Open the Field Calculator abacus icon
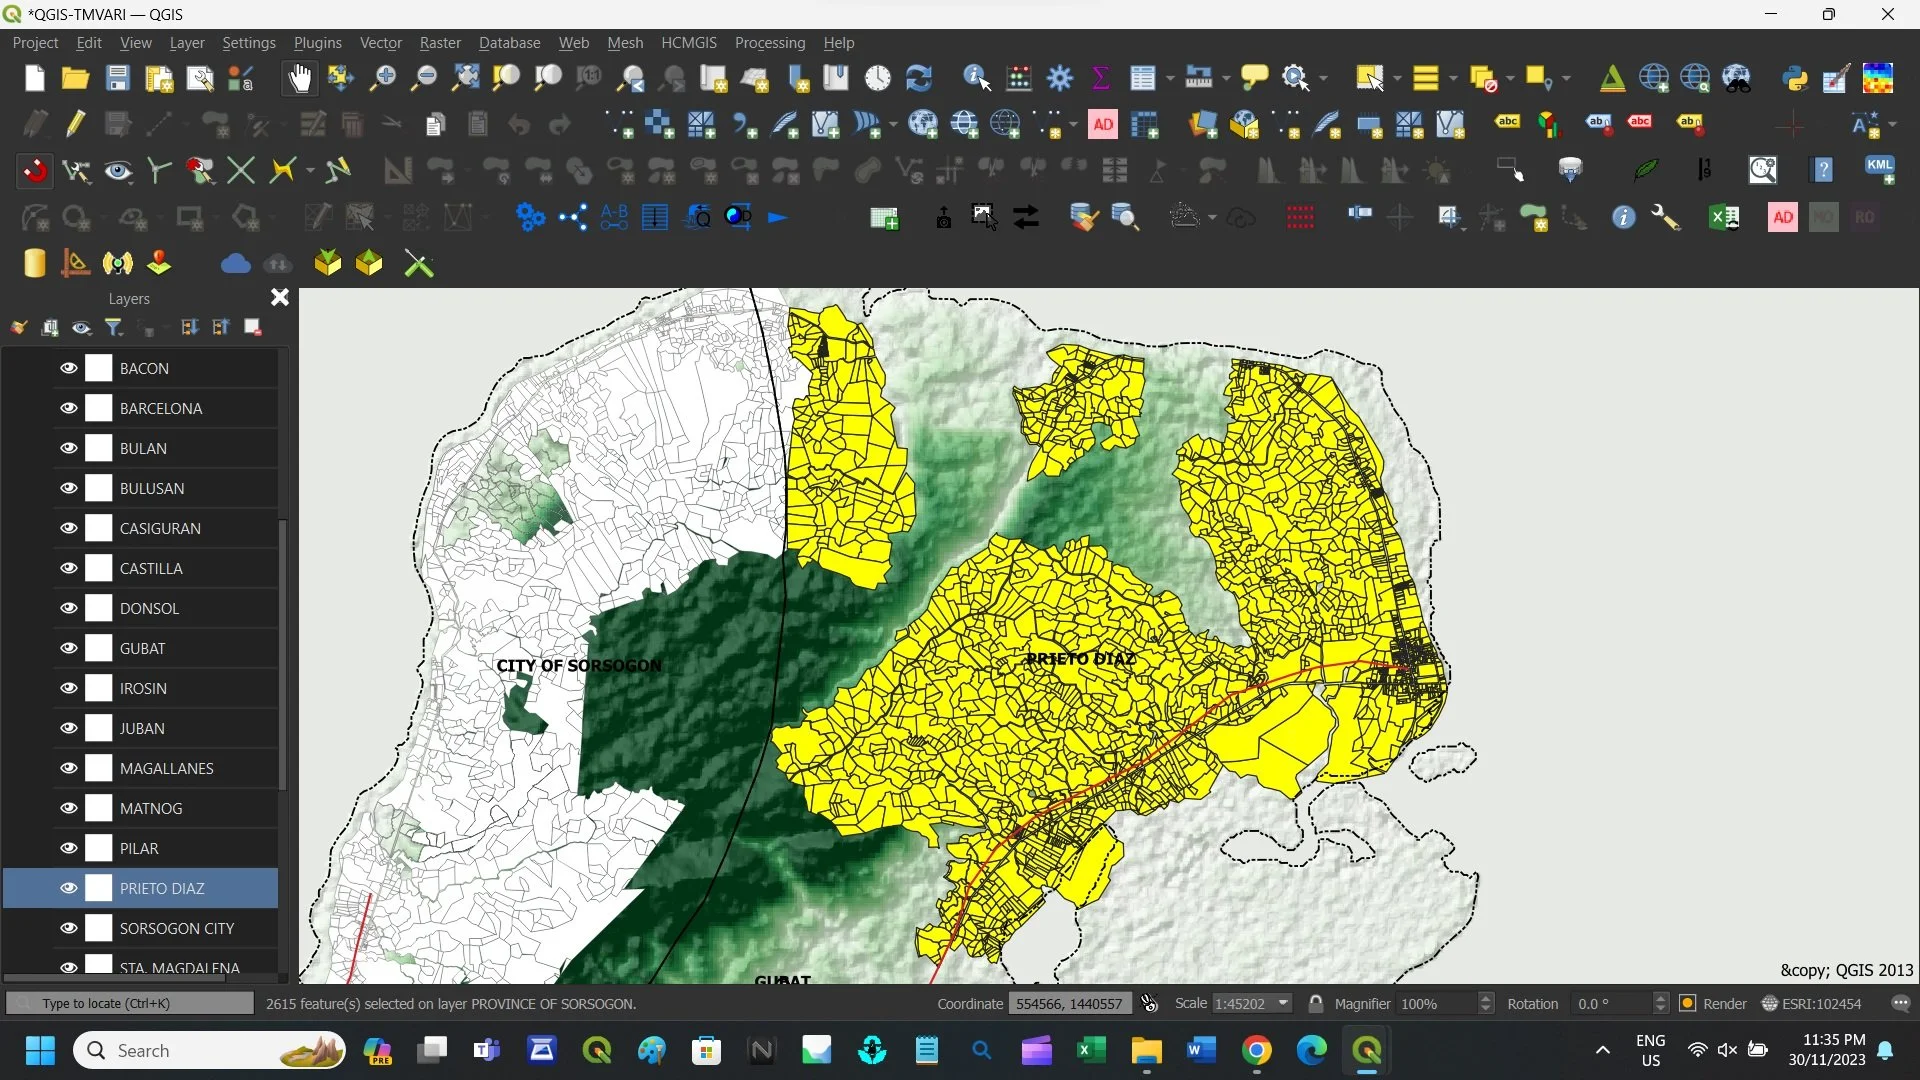1920x1080 pixels. (x=1019, y=78)
